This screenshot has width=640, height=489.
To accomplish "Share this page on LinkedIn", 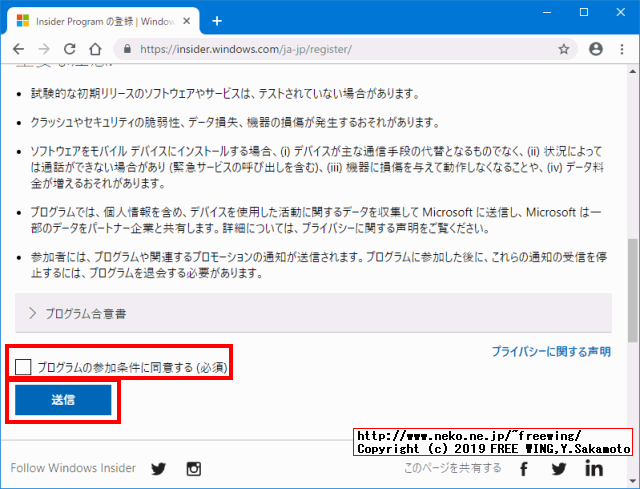I will click(594, 468).
